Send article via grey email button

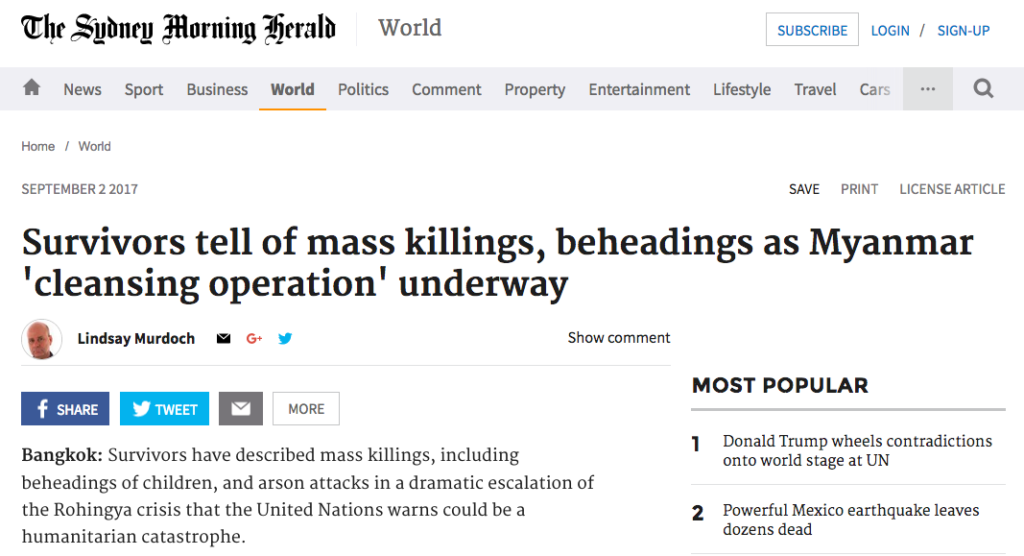coord(241,409)
